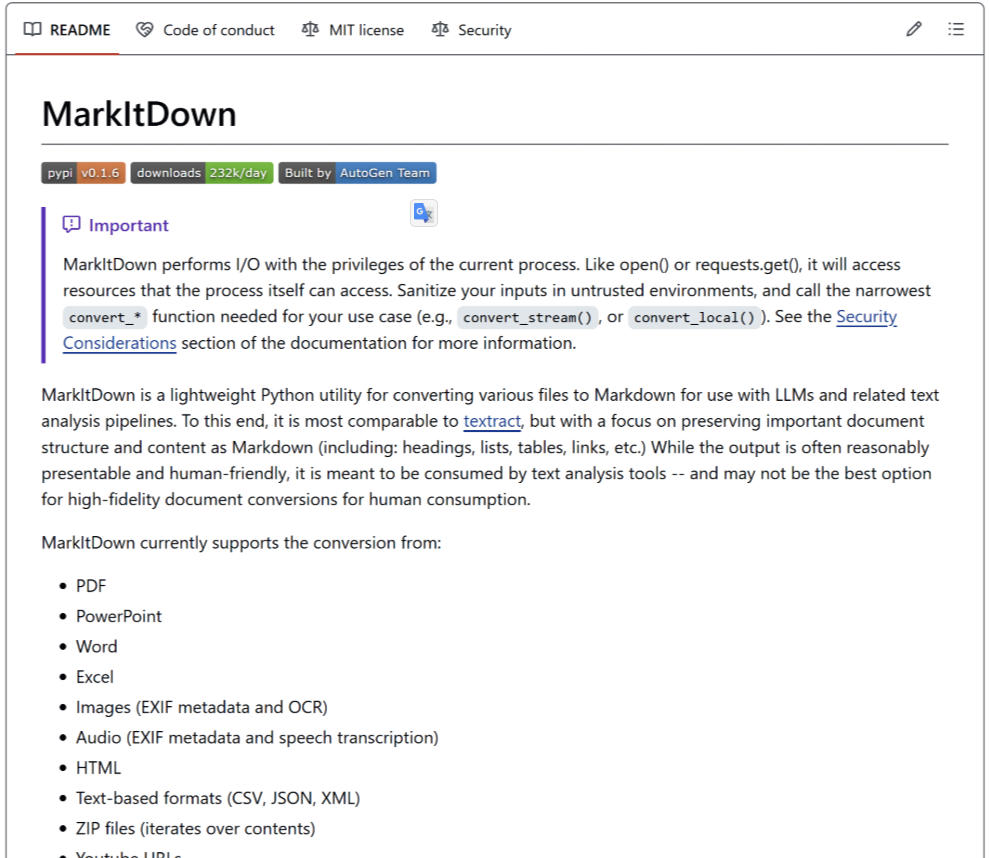Click the MarkItDown heading

[139, 114]
